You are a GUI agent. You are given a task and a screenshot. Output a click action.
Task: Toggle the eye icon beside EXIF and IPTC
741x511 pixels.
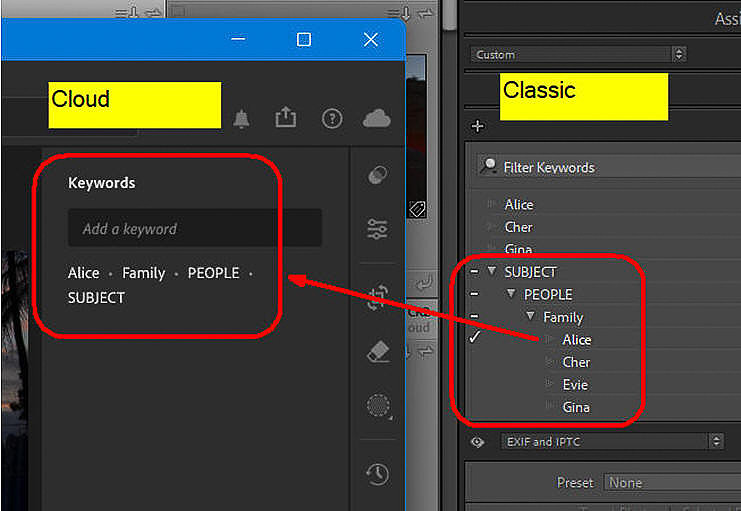tap(477, 442)
